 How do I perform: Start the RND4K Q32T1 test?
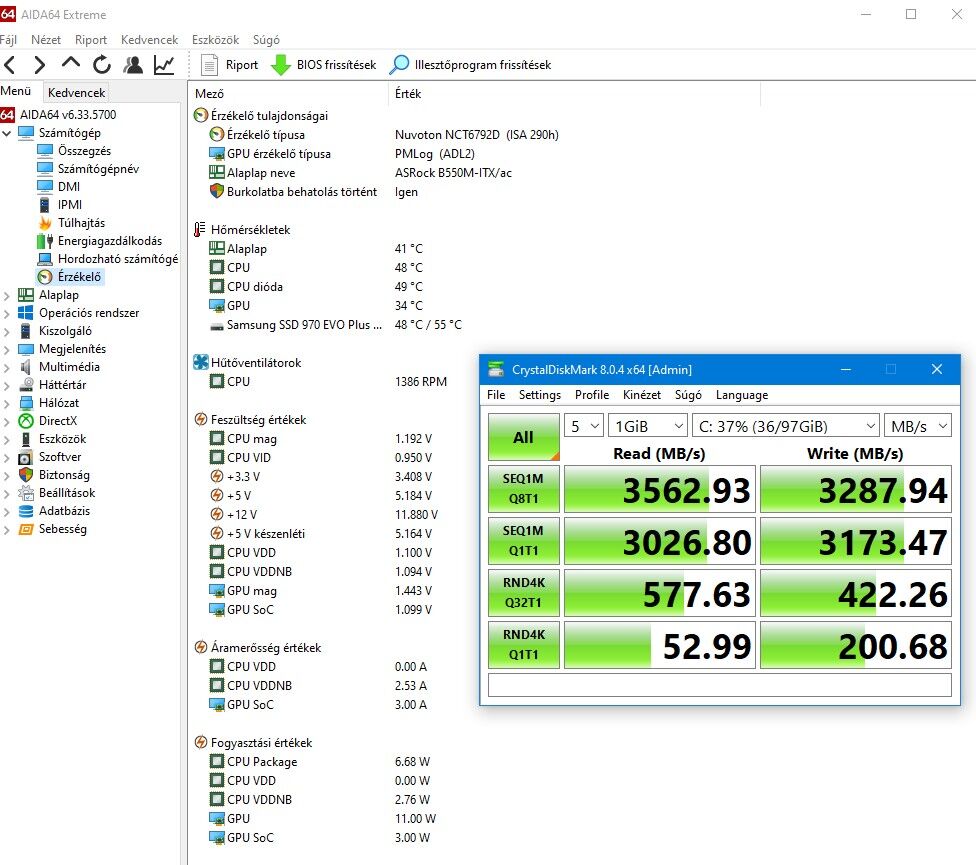(523, 593)
